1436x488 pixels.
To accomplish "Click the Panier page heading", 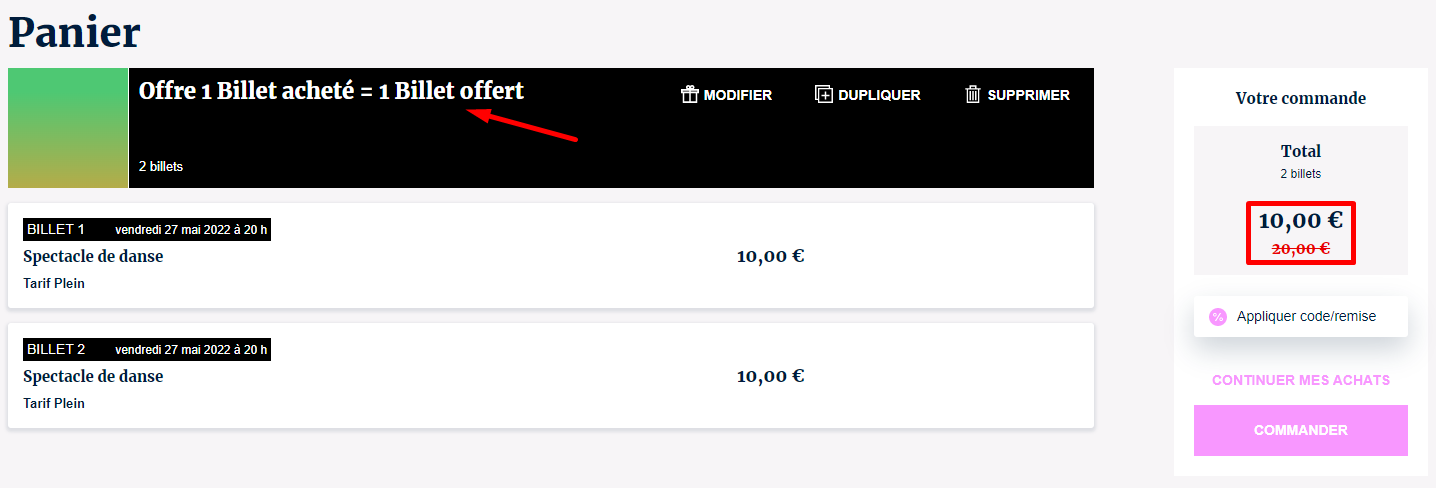I will [75, 33].
